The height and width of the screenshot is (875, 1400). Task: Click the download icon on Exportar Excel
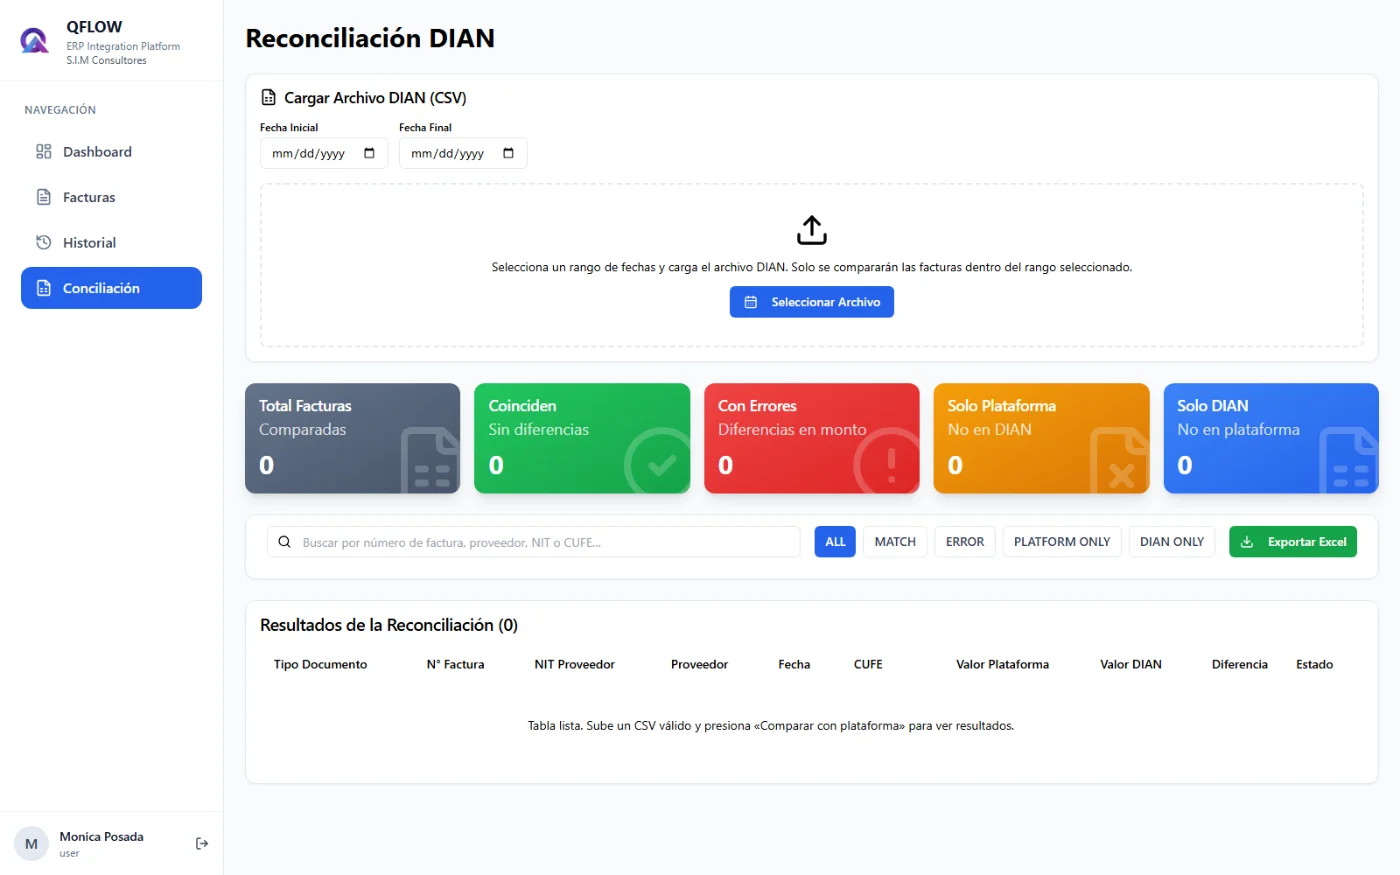pos(1247,542)
